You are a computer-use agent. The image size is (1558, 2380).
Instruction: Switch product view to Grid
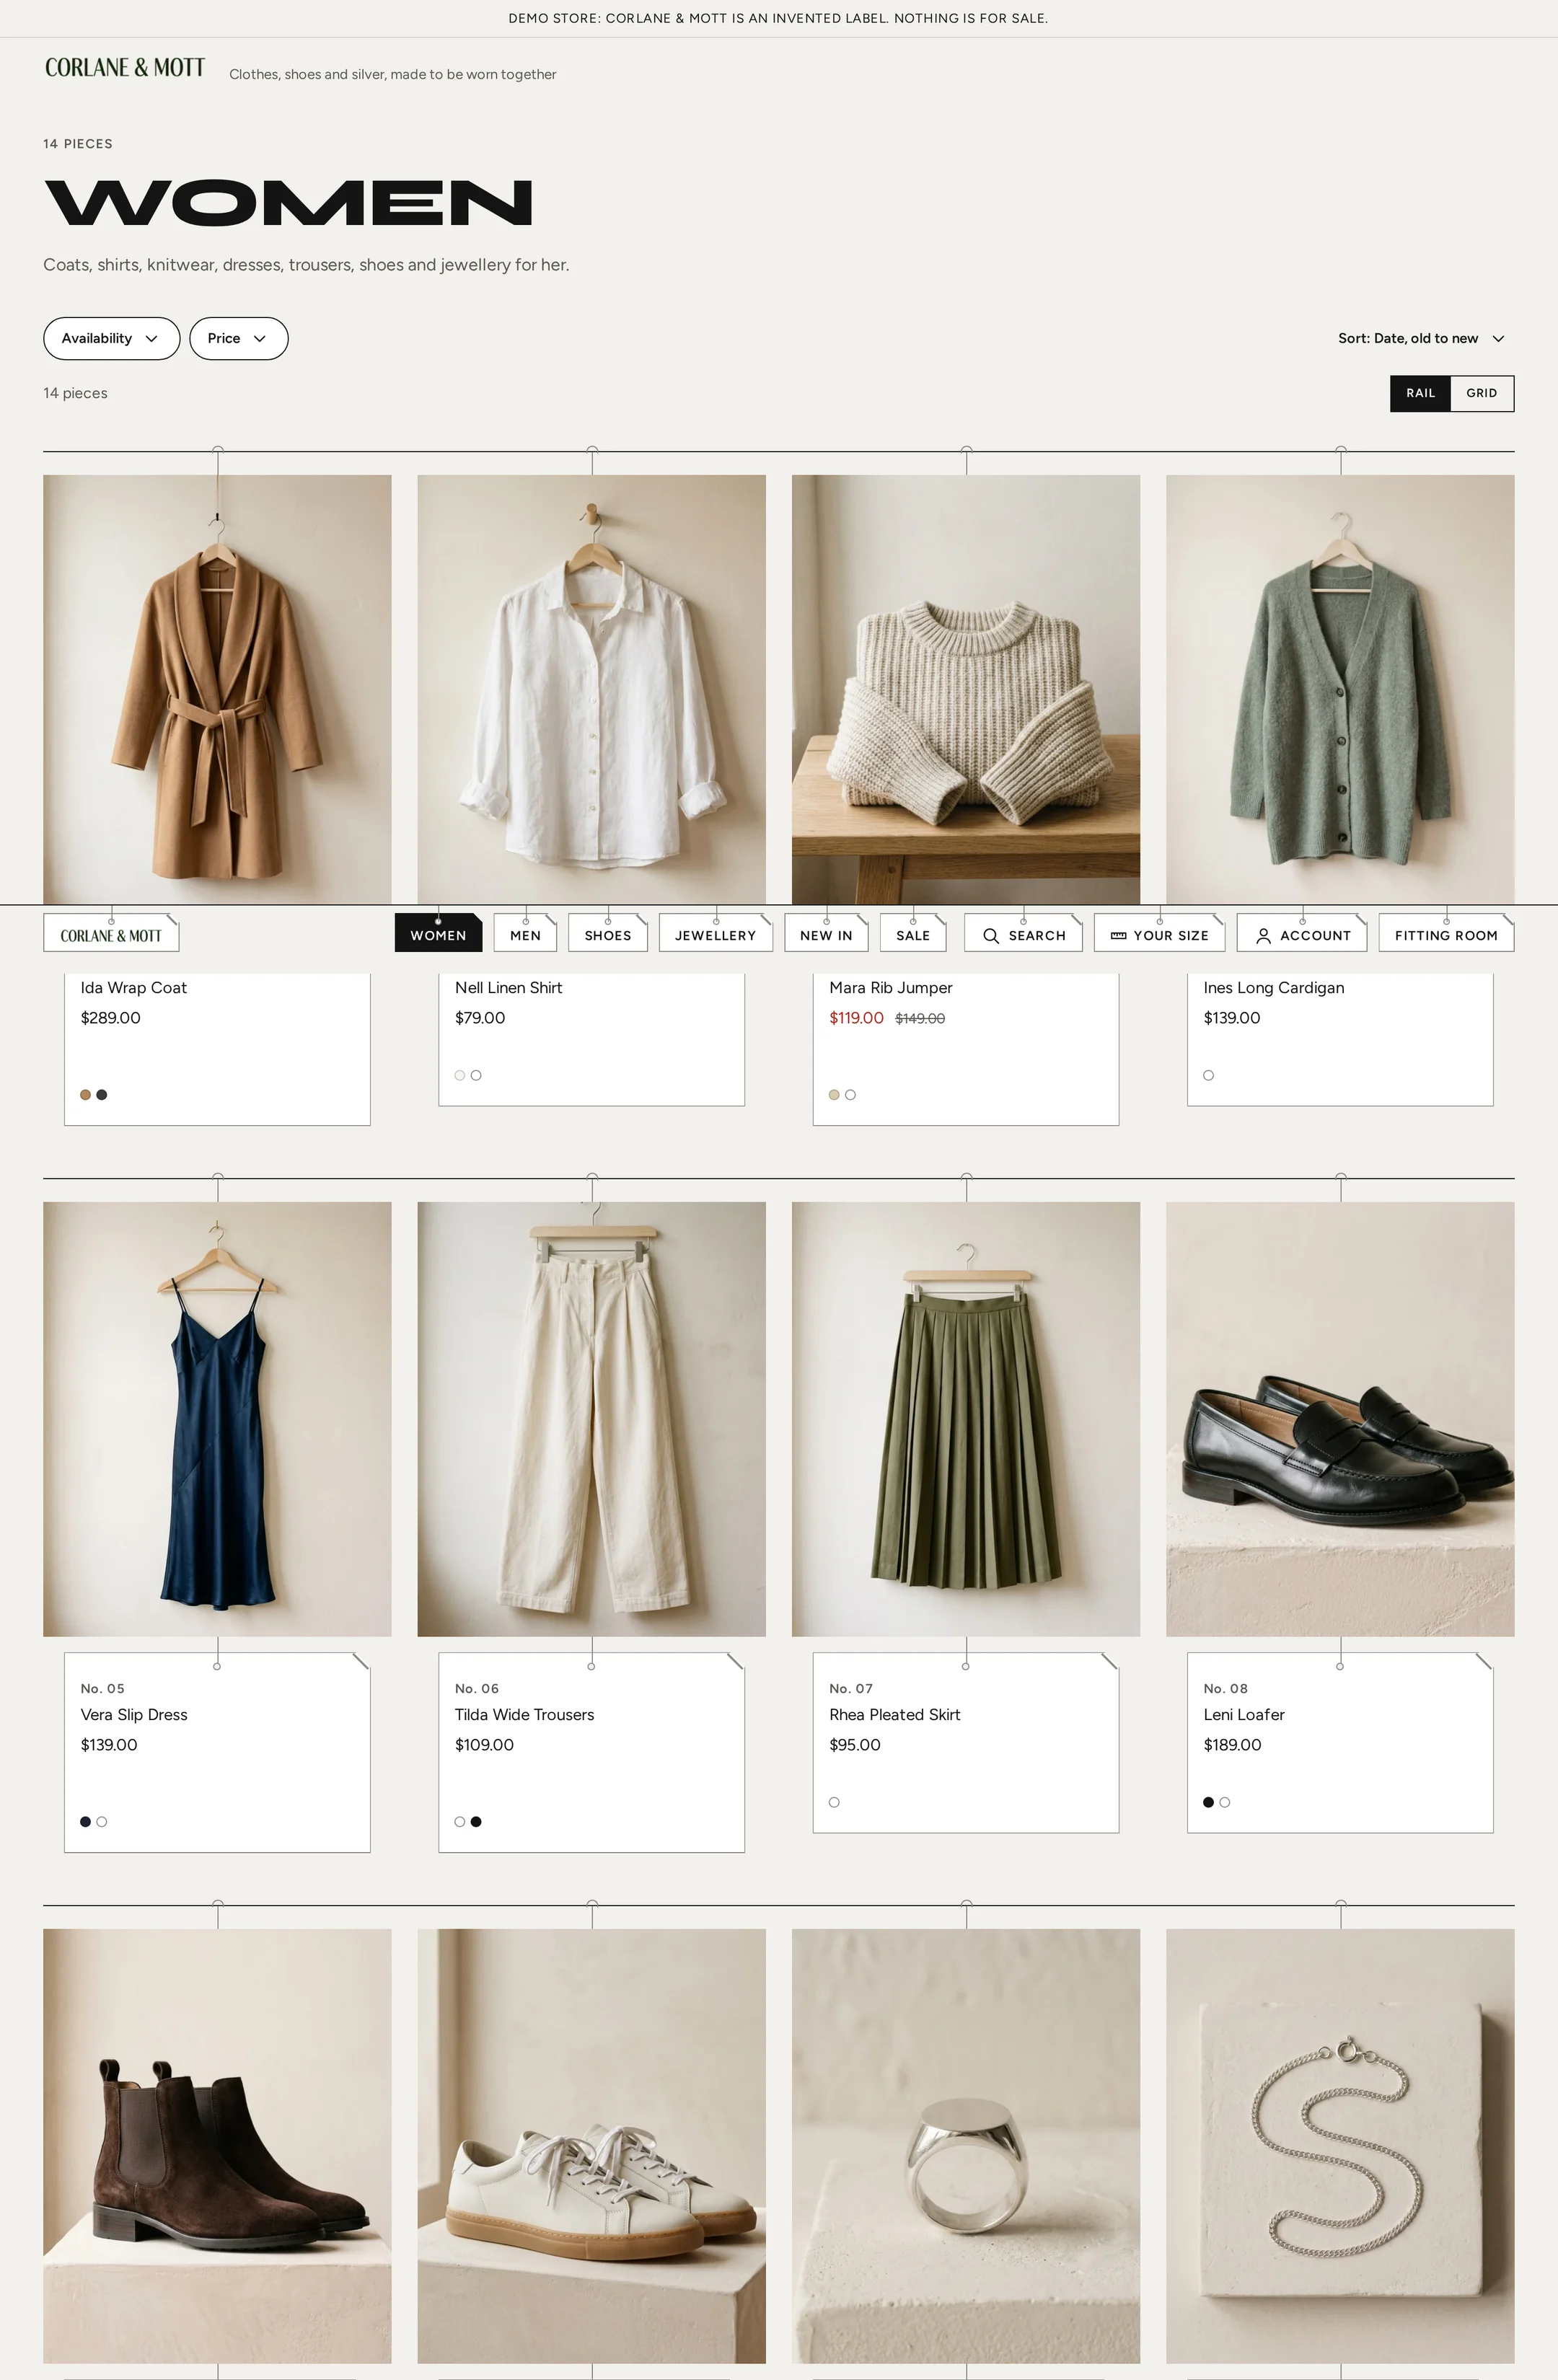point(1481,393)
